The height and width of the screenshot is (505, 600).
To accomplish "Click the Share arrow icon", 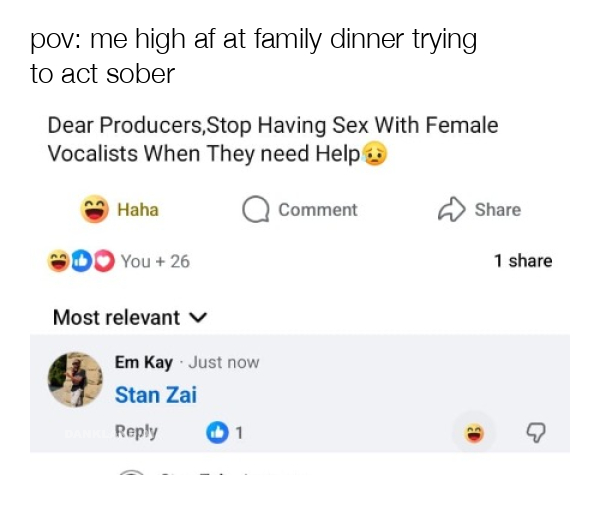I will pyautogui.click(x=452, y=209).
